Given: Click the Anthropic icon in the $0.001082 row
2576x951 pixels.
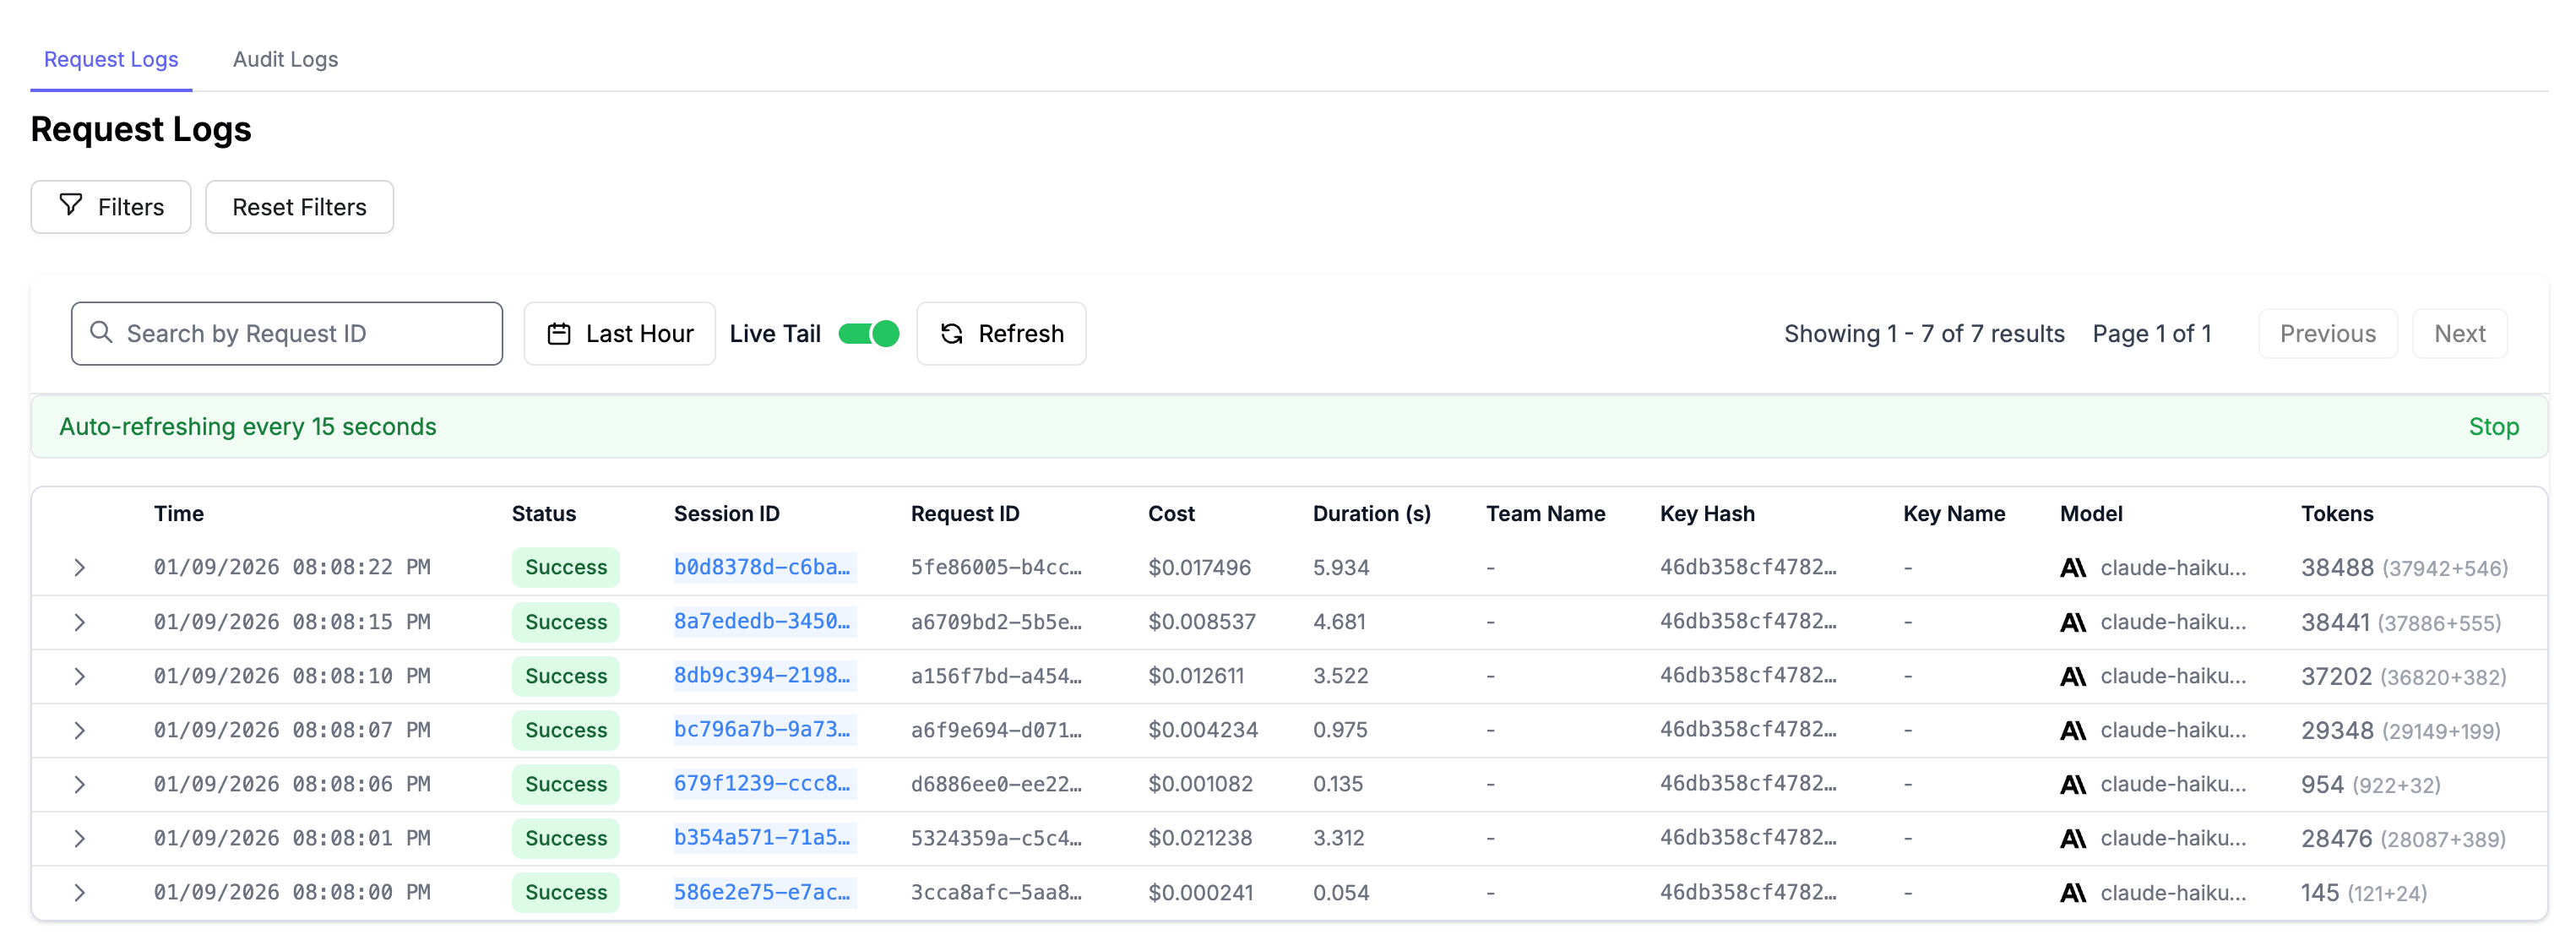Looking at the screenshot, I should pyautogui.click(x=2073, y=785).
